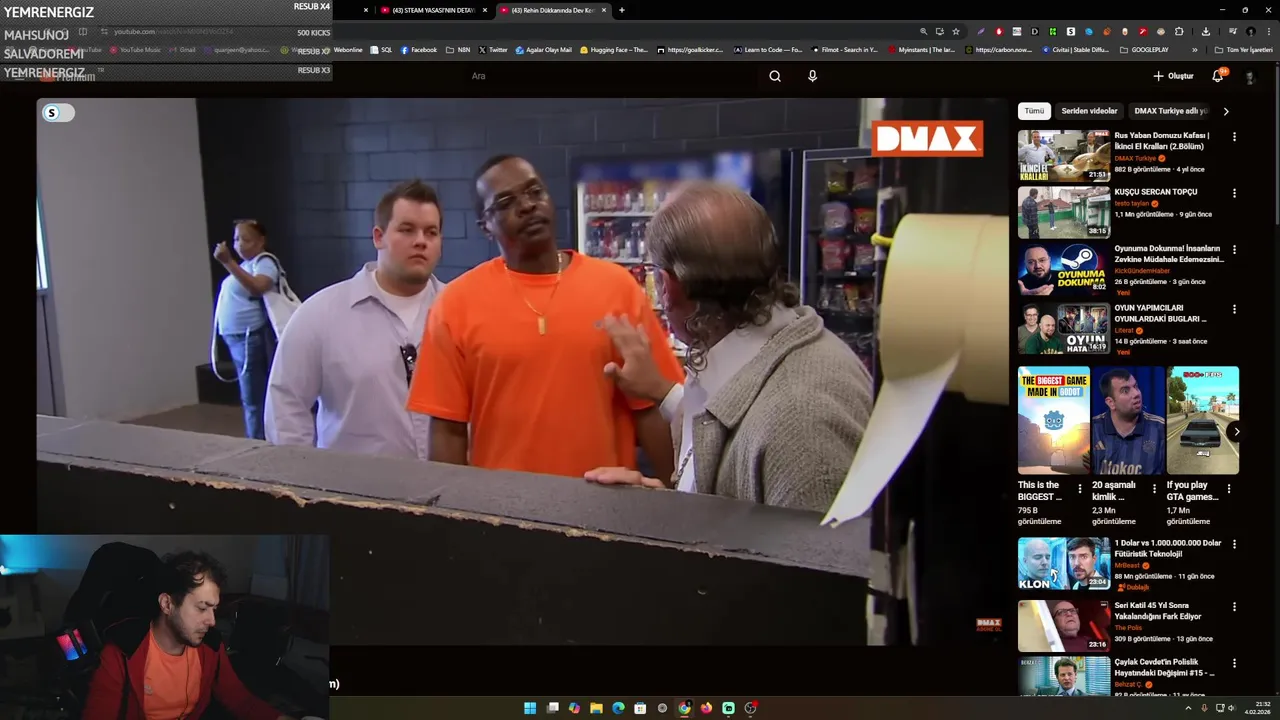Open Windows Start menu
Image resolution: width=1280 pixels, height=720 pixels.
pos(530,708)
